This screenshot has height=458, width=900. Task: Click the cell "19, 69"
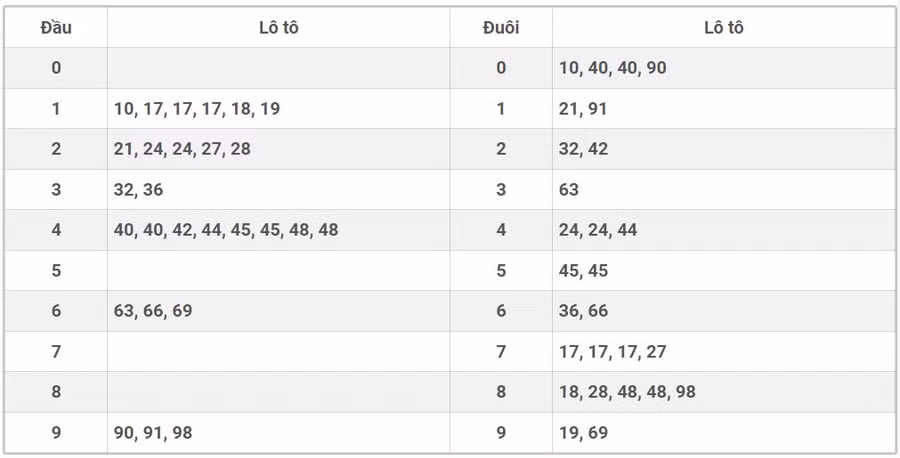coord(584,432)
